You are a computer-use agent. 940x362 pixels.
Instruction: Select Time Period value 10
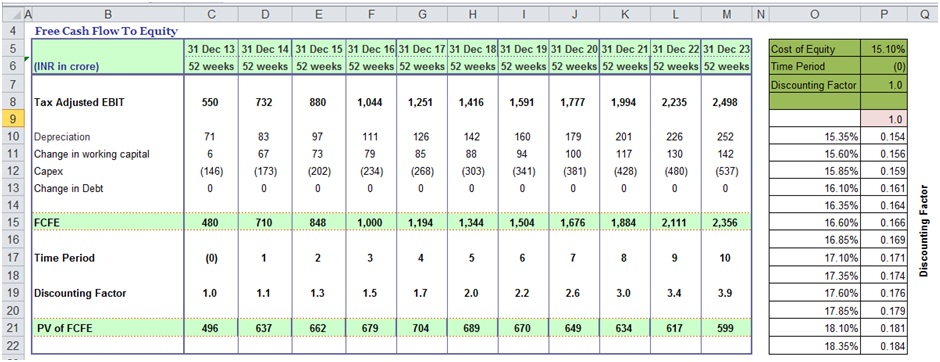(725, 258)
